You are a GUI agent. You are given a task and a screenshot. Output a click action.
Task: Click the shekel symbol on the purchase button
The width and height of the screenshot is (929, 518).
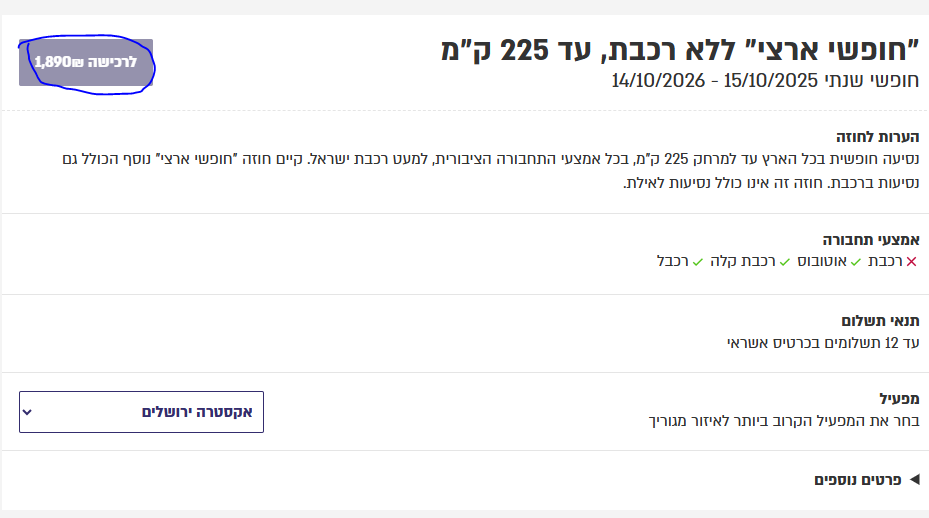(79, 62)
